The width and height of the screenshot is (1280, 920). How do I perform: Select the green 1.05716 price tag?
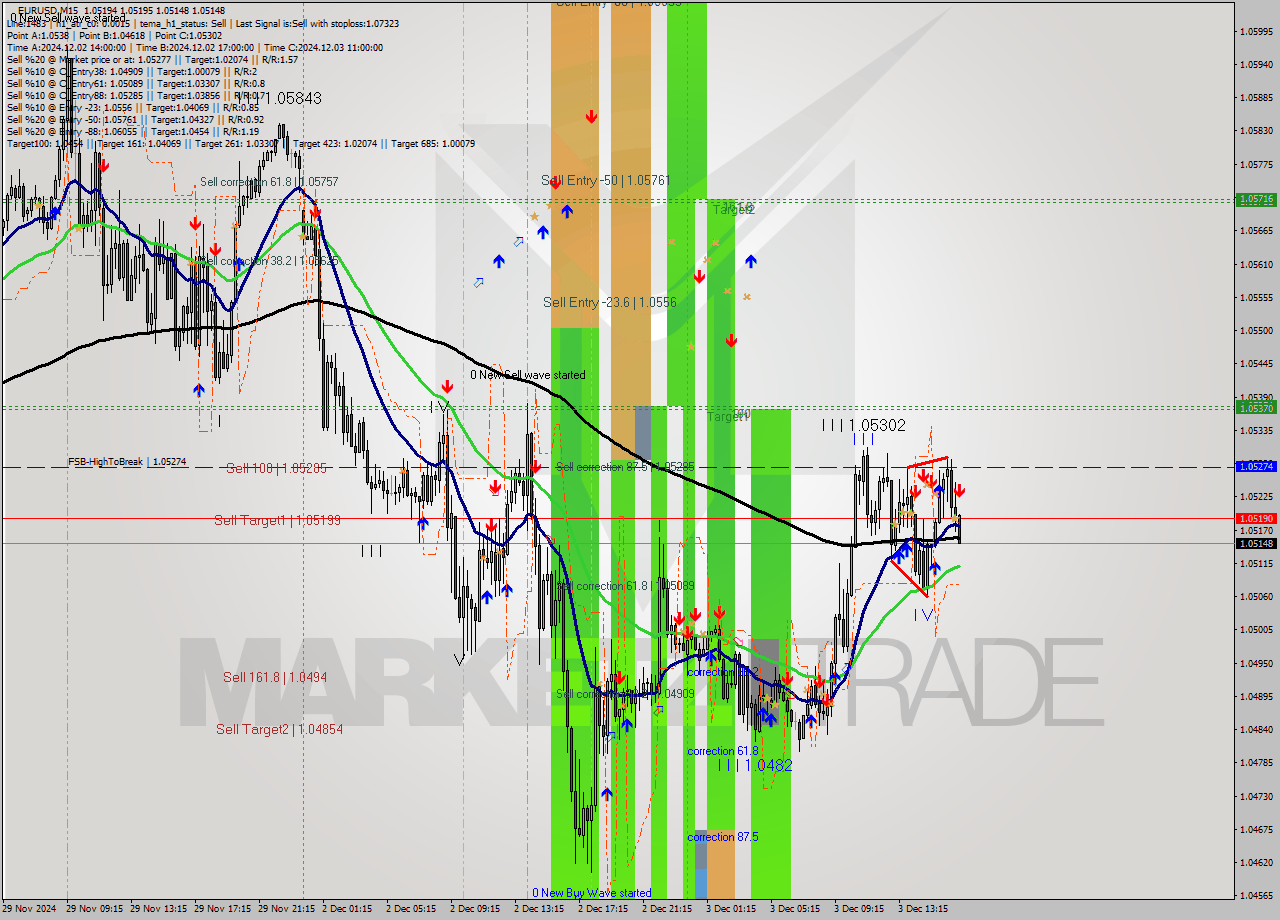(x=1256, y=199)
